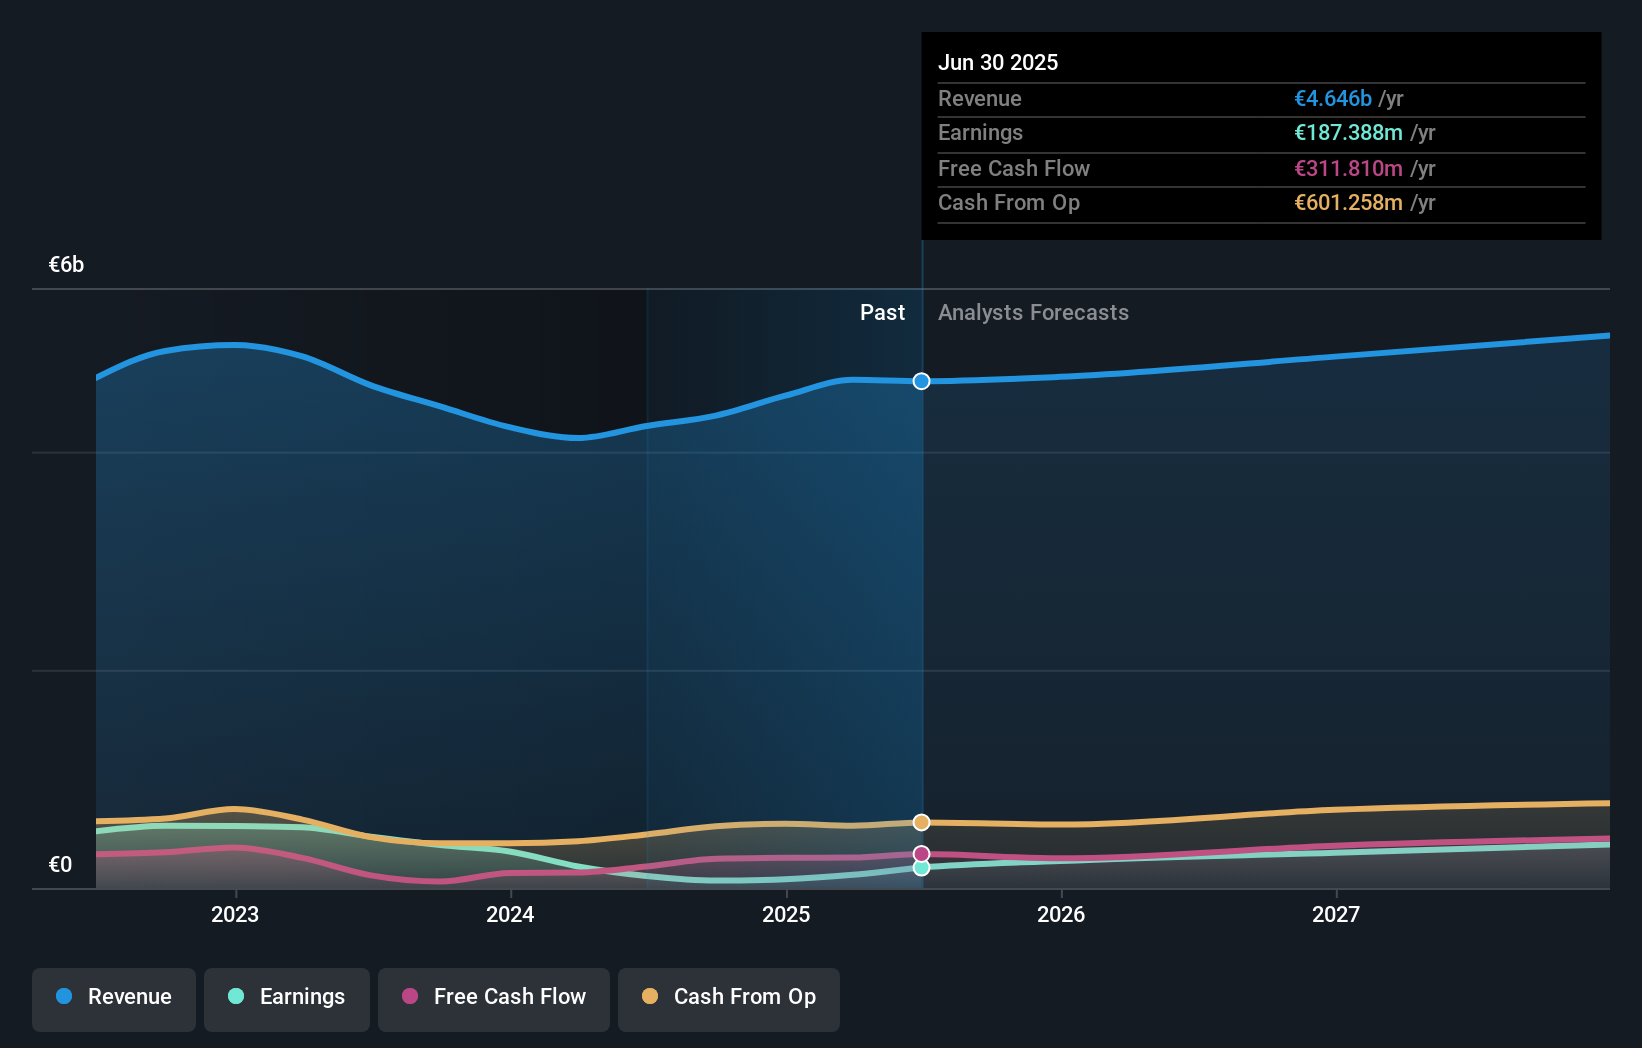Screen dimensions: 1642x1048
Task: Click the pink Free Cash Flow legend dot
Action: pos(410,997)
